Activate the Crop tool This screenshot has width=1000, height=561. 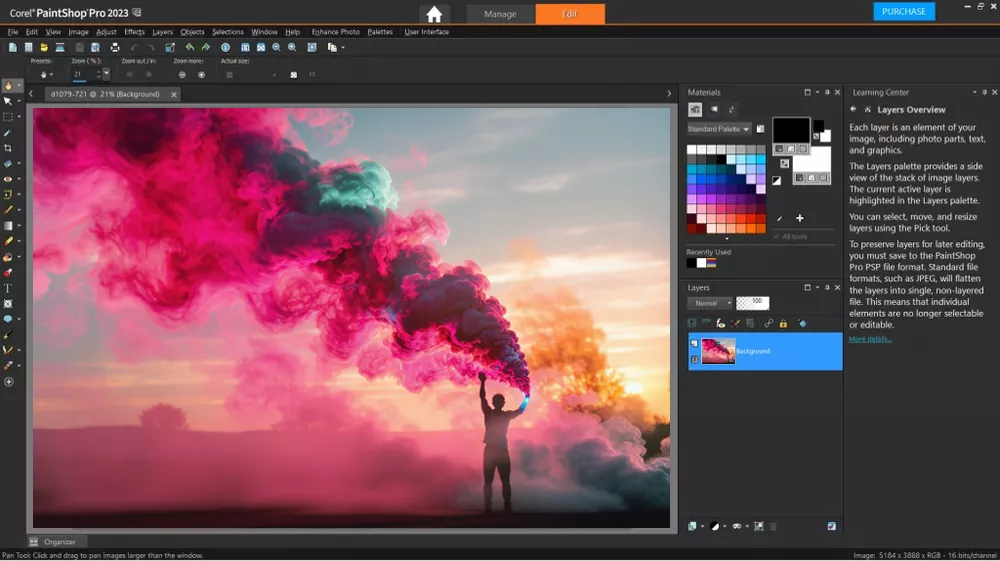[x=8, y=148]
